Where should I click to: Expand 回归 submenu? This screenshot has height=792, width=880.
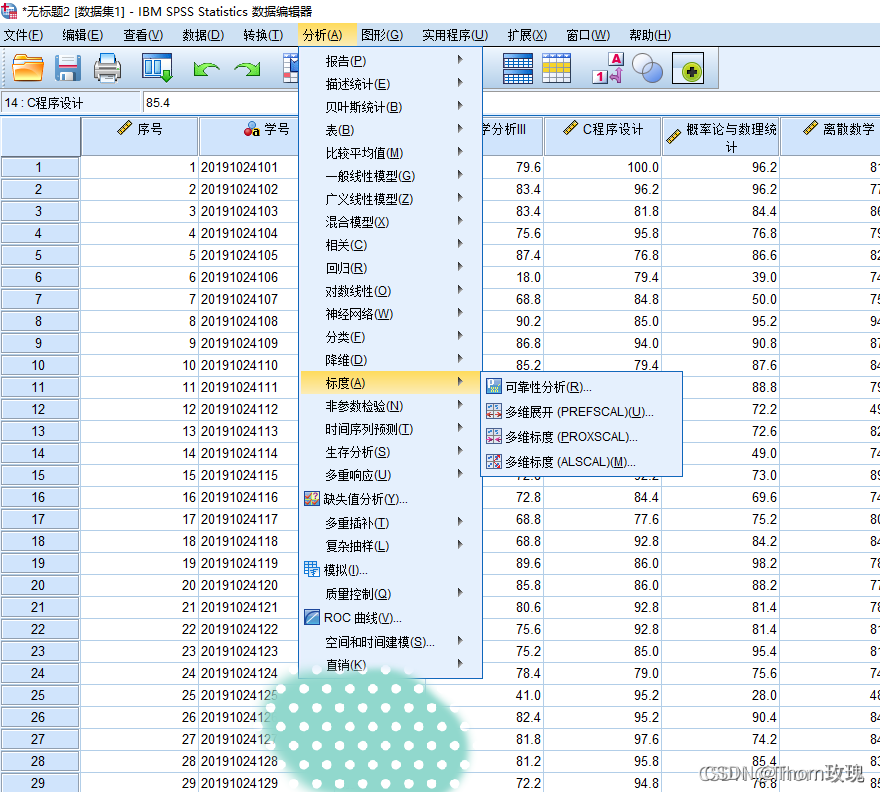(x=391, y=268)
